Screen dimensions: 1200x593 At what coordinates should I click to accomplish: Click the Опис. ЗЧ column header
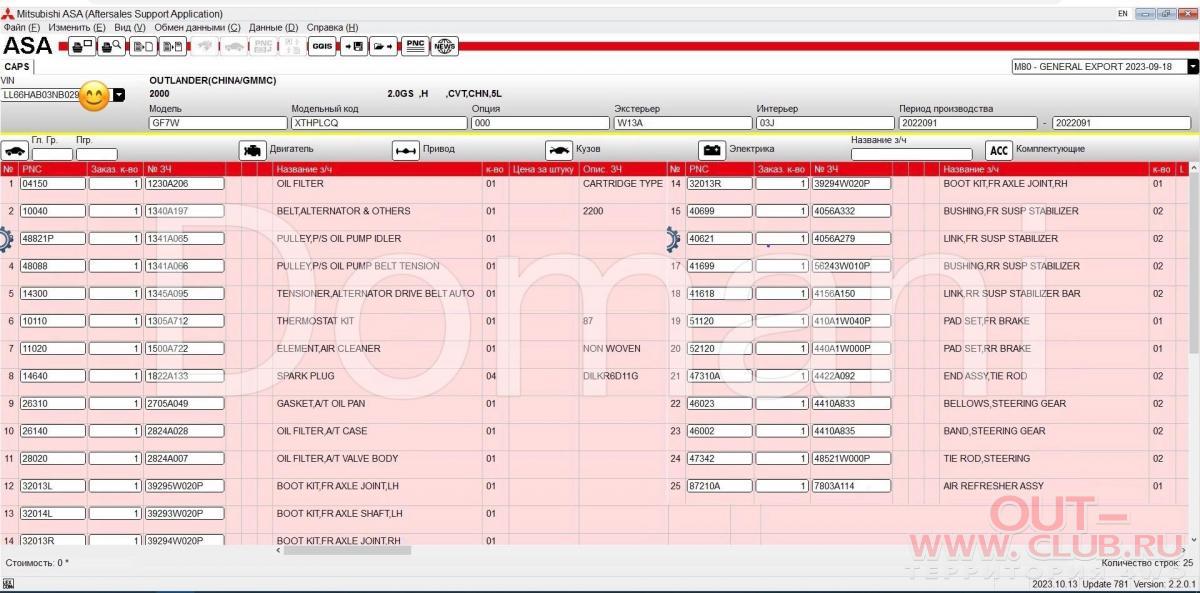click(623, 170)
